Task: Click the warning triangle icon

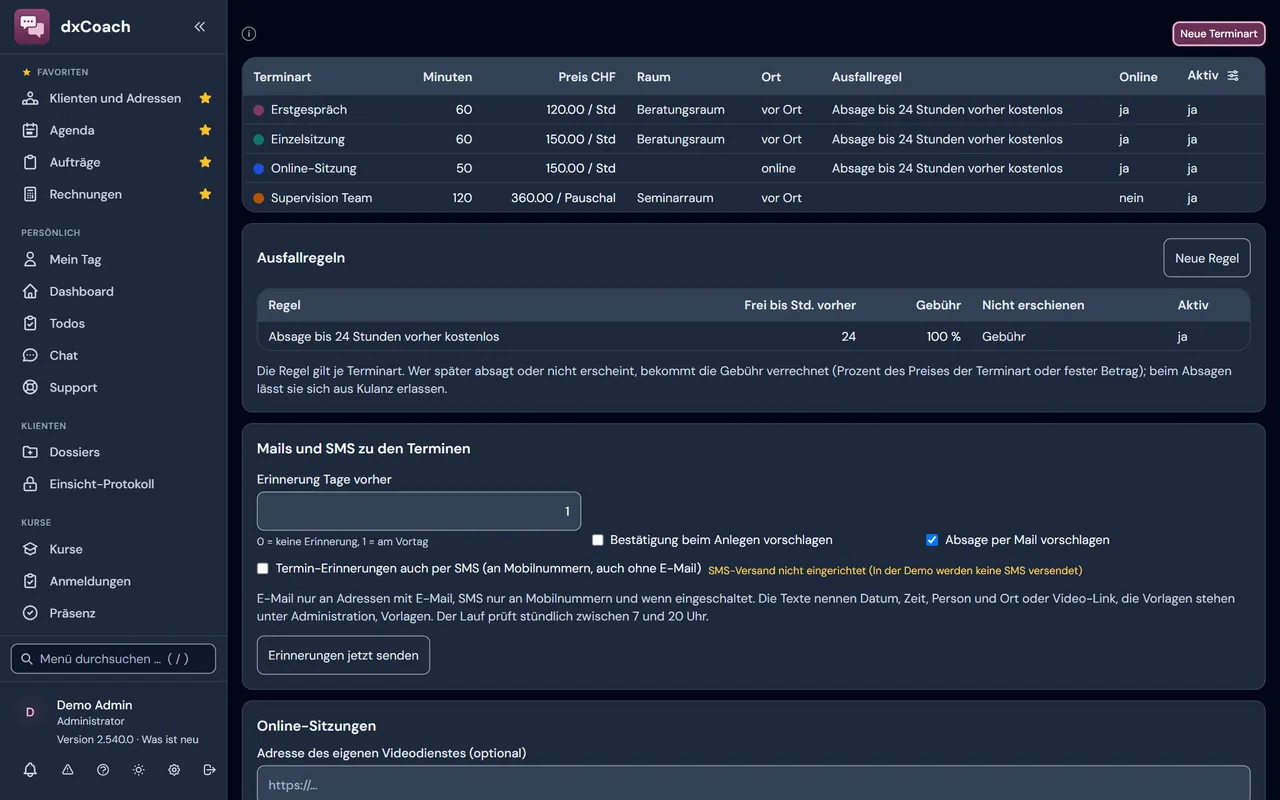Action: 68,770
